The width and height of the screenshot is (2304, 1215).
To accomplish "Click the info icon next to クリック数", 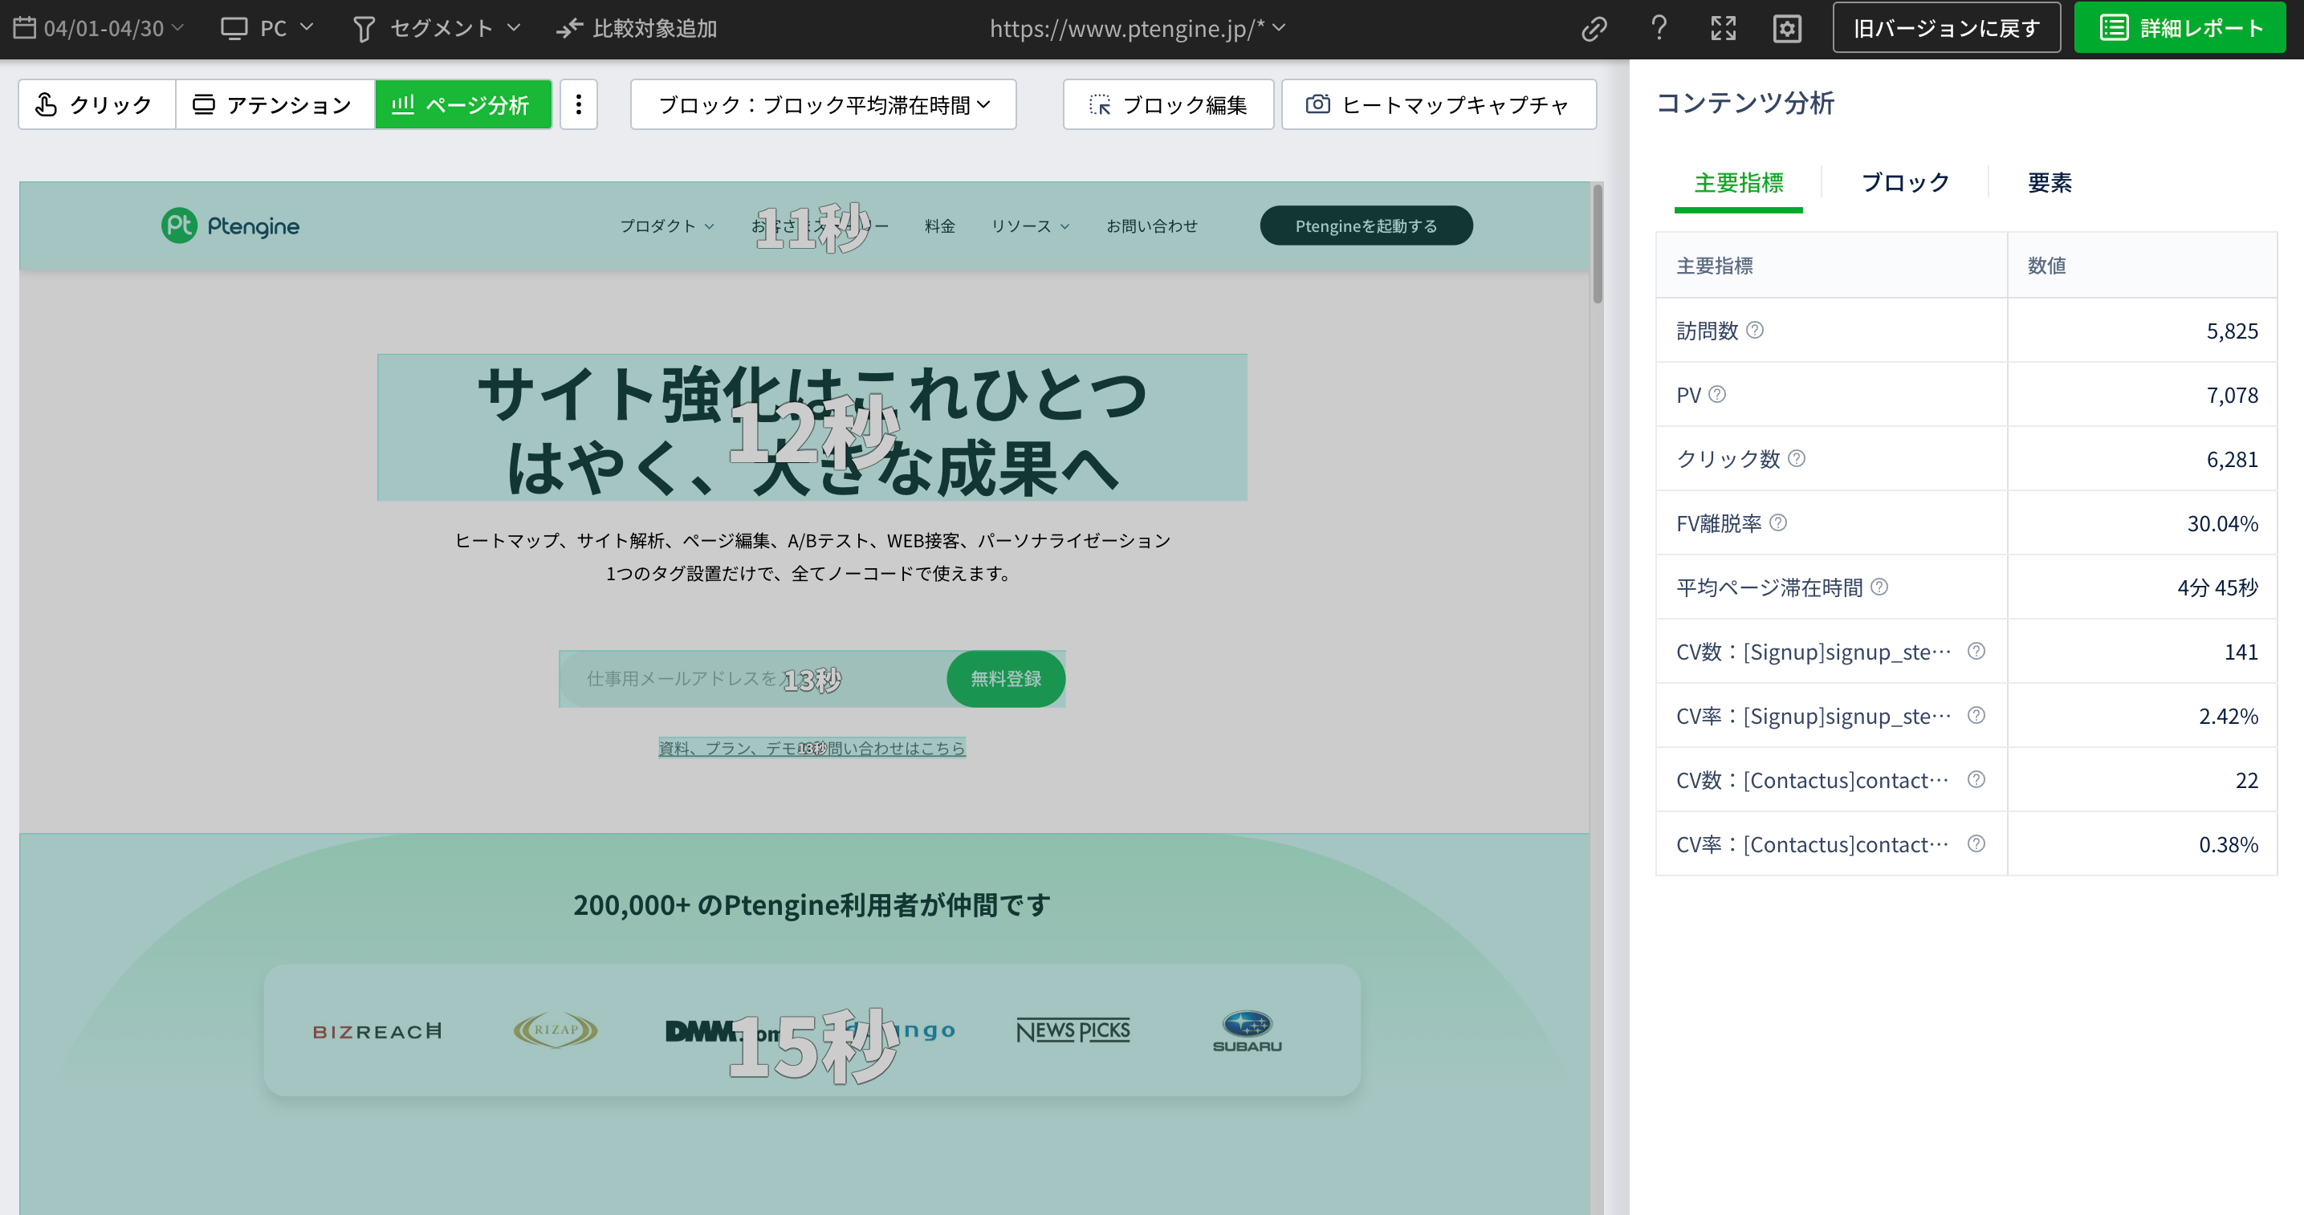I will pyautogui.click(x=1797, y=458).
